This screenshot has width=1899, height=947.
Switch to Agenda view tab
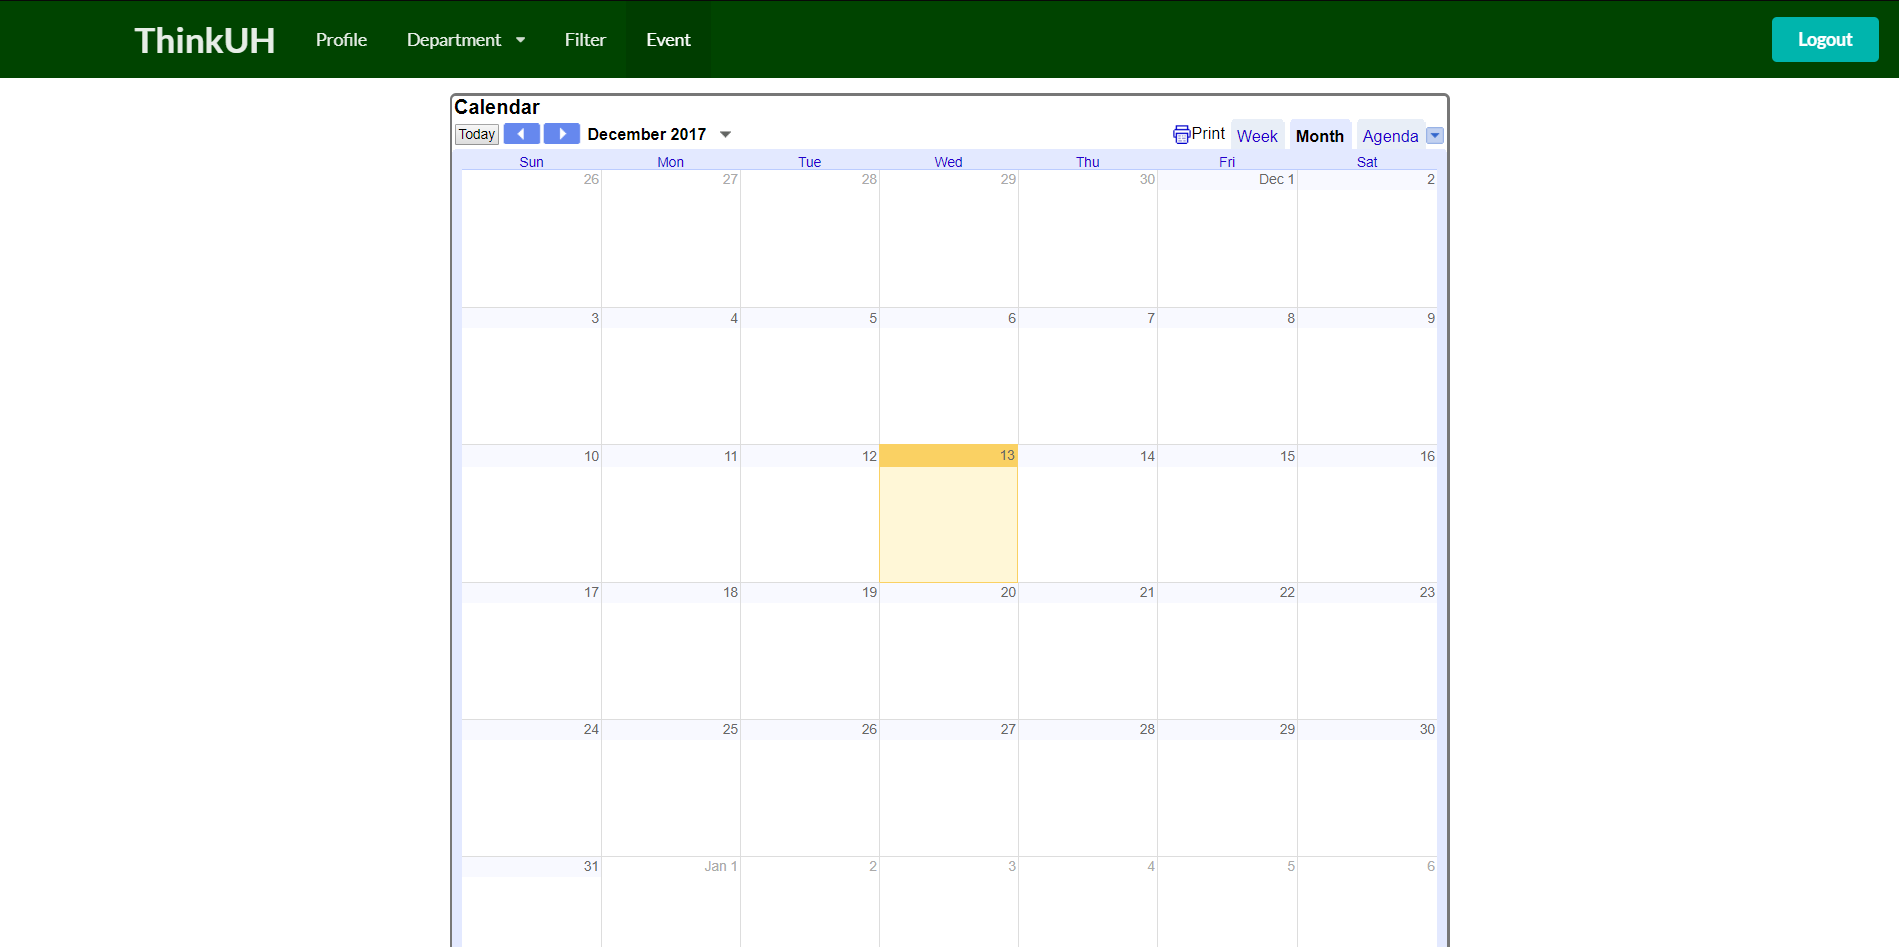(1390, 136)
